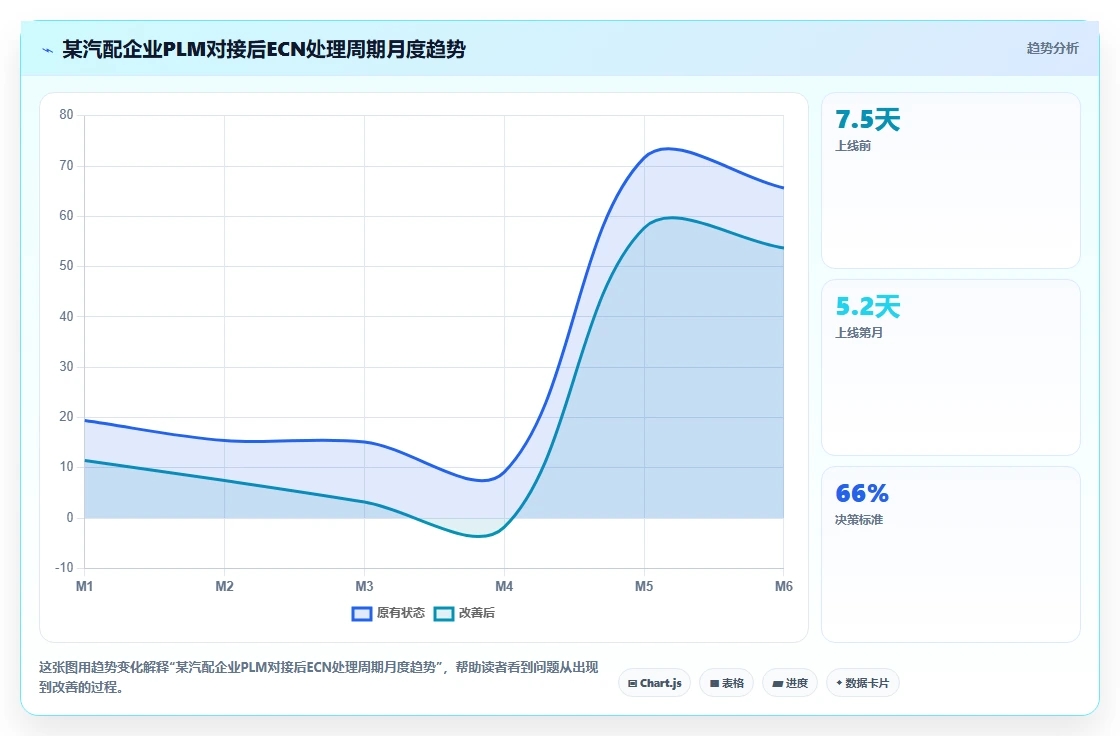Click the M2 x-axis label
Screen dimensions: 1120x736
pyautogui.click(x=224, y=587)
